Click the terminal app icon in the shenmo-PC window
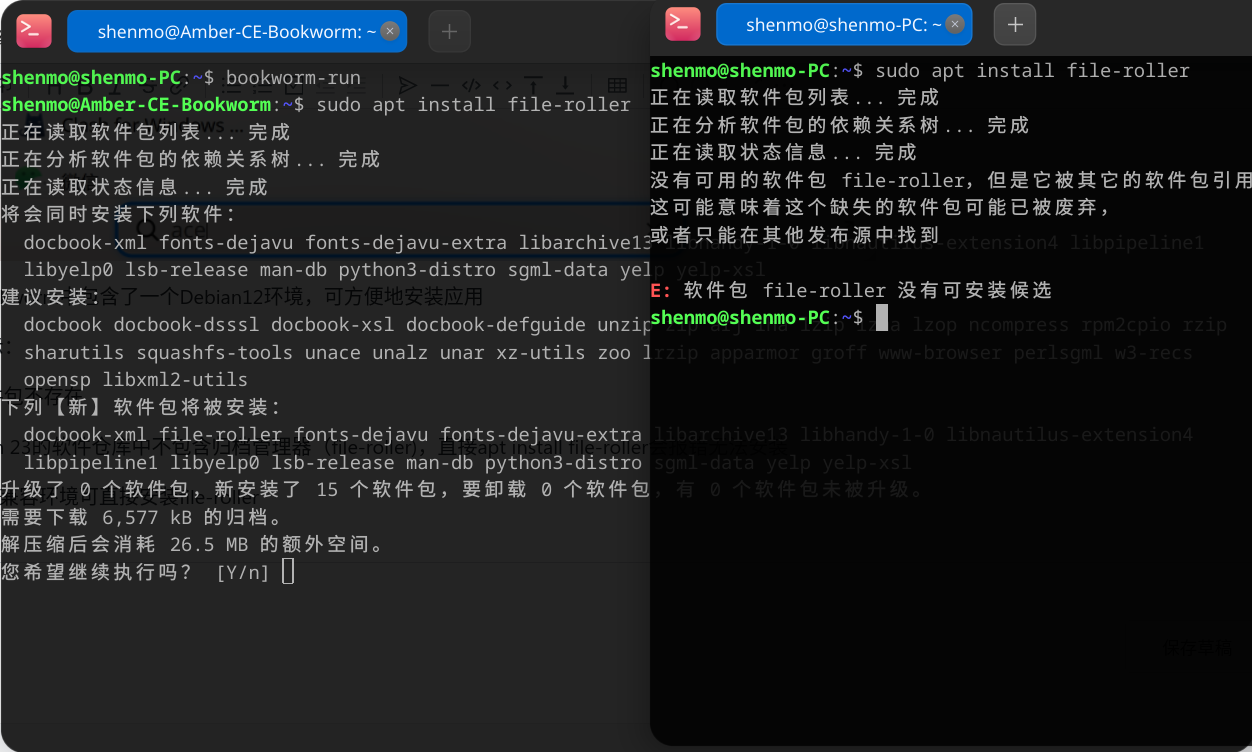 point(683,24)
